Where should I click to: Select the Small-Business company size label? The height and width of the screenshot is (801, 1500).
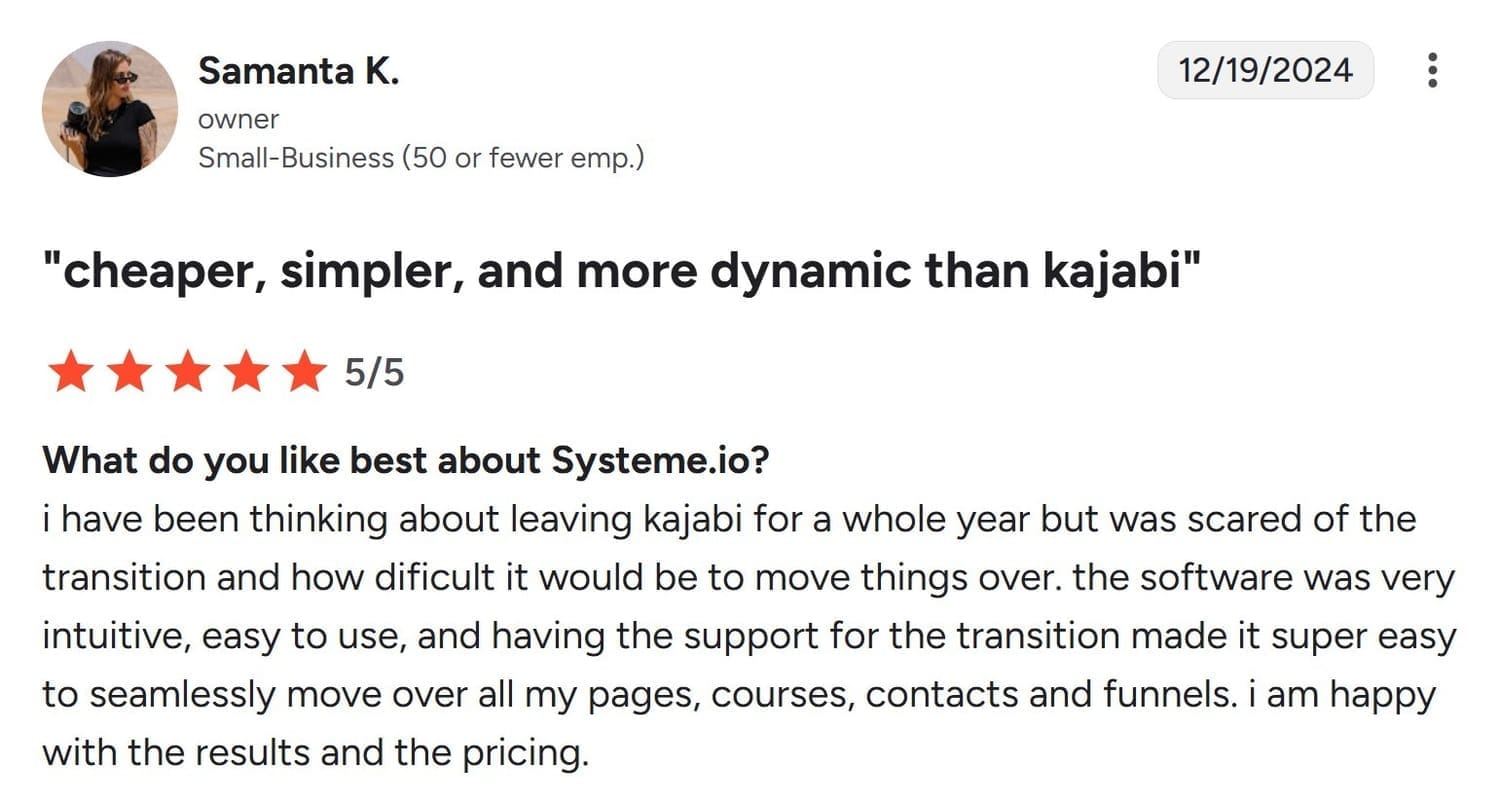[421, 157]
